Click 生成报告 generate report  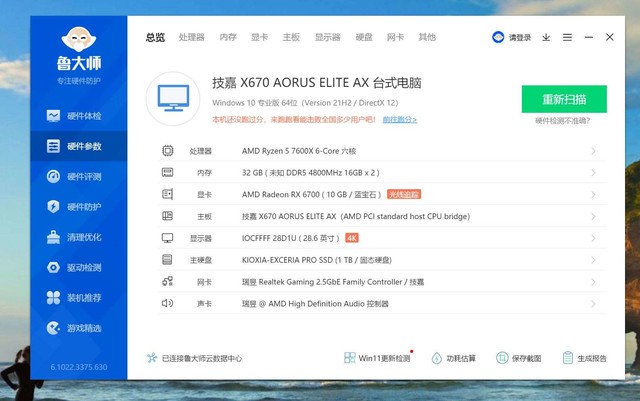click(x=584, y=358)
